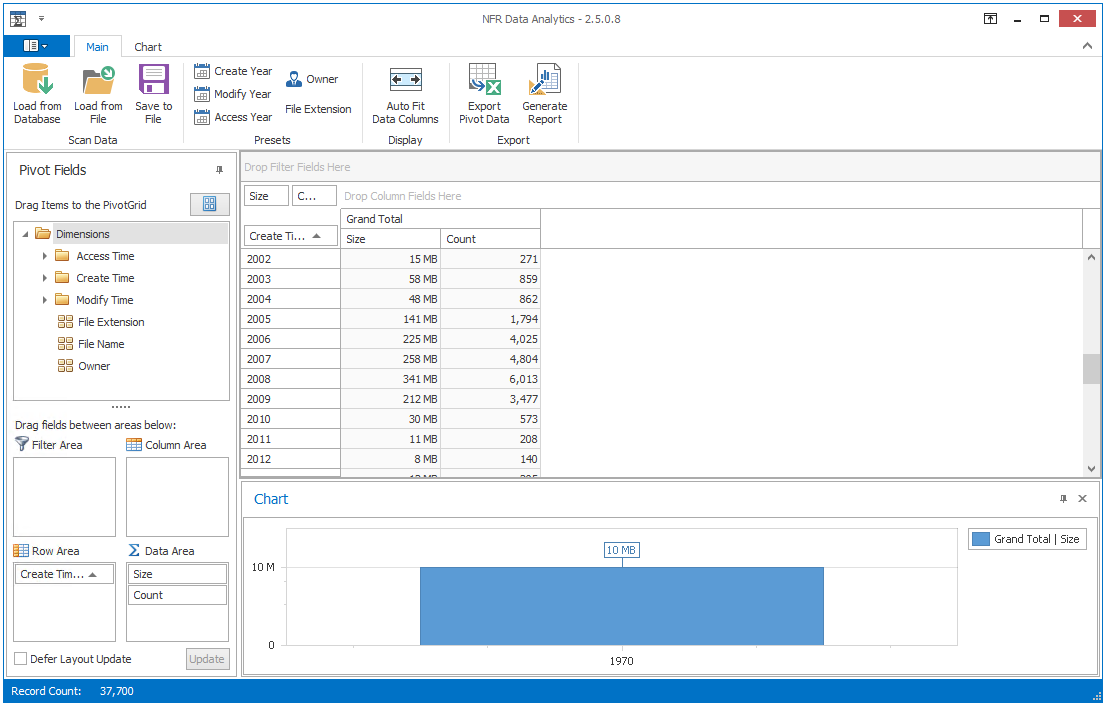Expand the Modify Time folder
Screen dimensions: 1106x708
[x=45, y=300]
